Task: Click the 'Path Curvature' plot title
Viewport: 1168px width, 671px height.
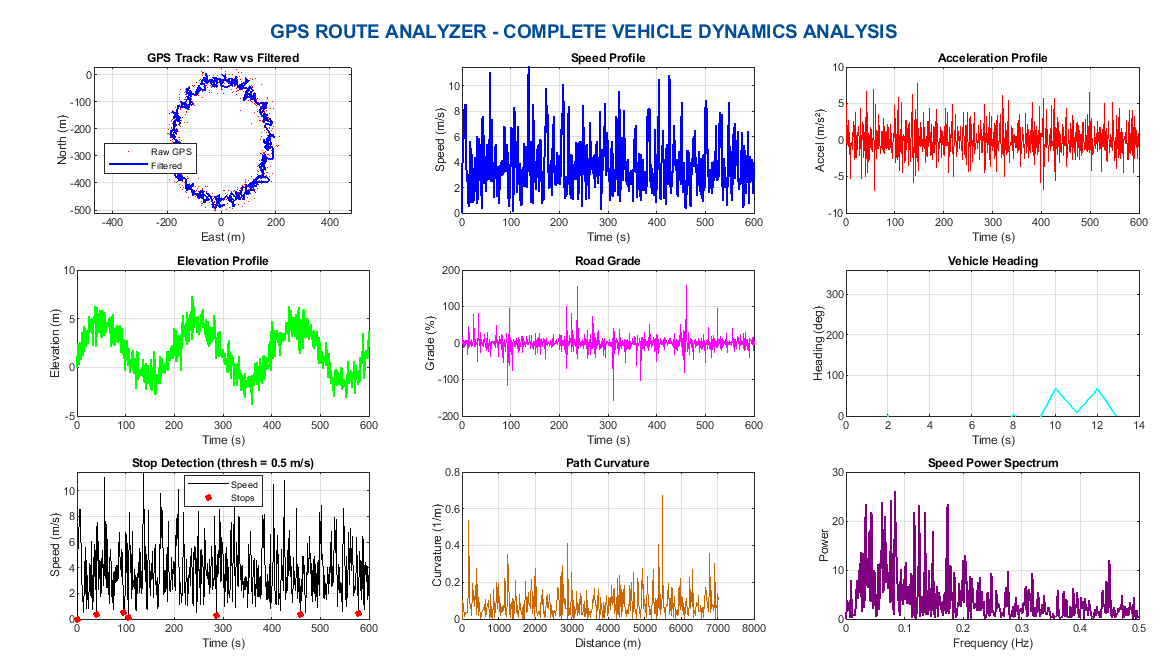Action: coord(607,463)
